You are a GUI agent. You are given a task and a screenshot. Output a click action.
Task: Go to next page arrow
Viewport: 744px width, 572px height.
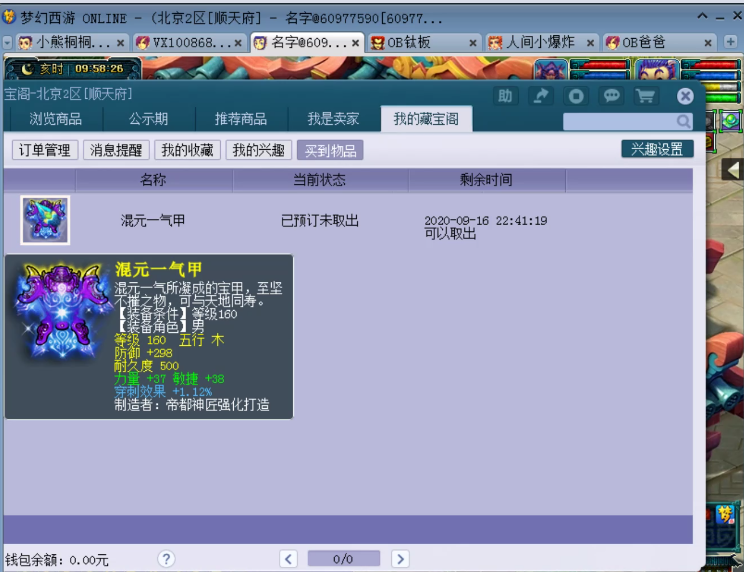point(400,559)
